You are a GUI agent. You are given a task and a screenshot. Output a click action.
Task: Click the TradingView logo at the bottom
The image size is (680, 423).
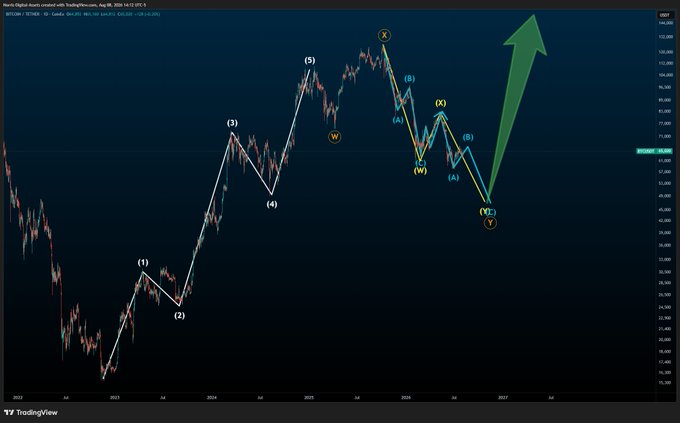tap(31, 413)
